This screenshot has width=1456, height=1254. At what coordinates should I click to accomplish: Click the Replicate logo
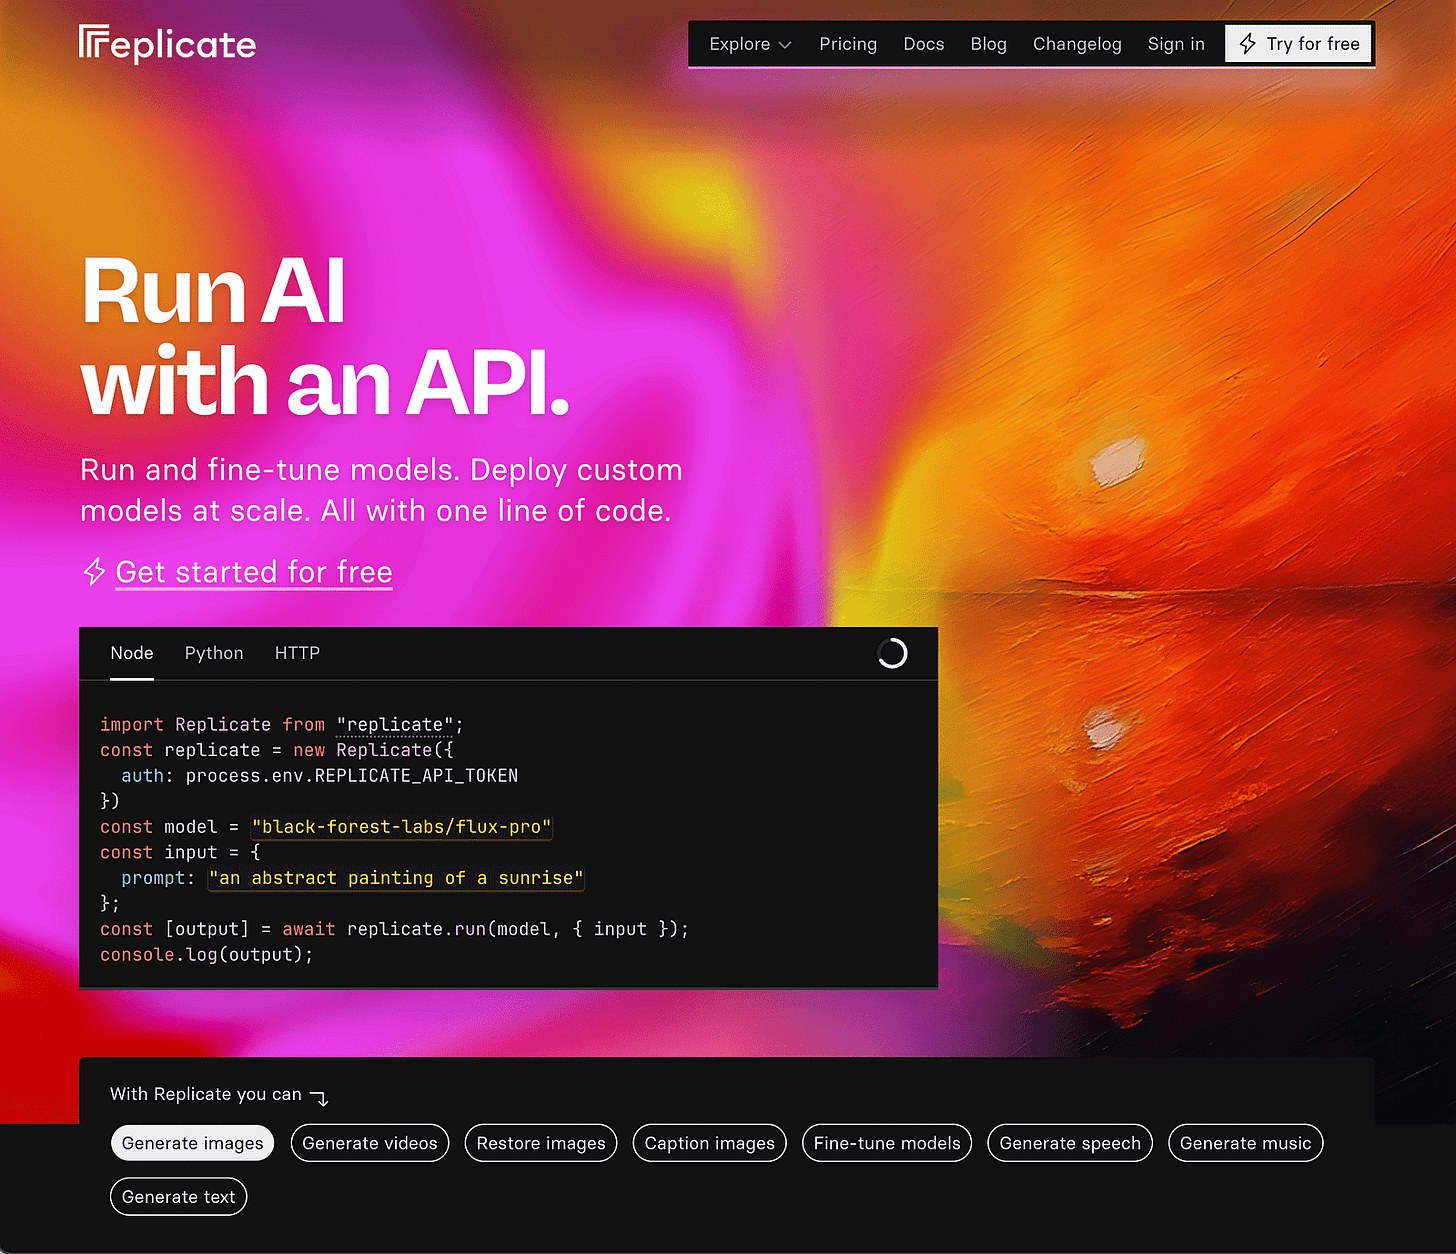167,44
